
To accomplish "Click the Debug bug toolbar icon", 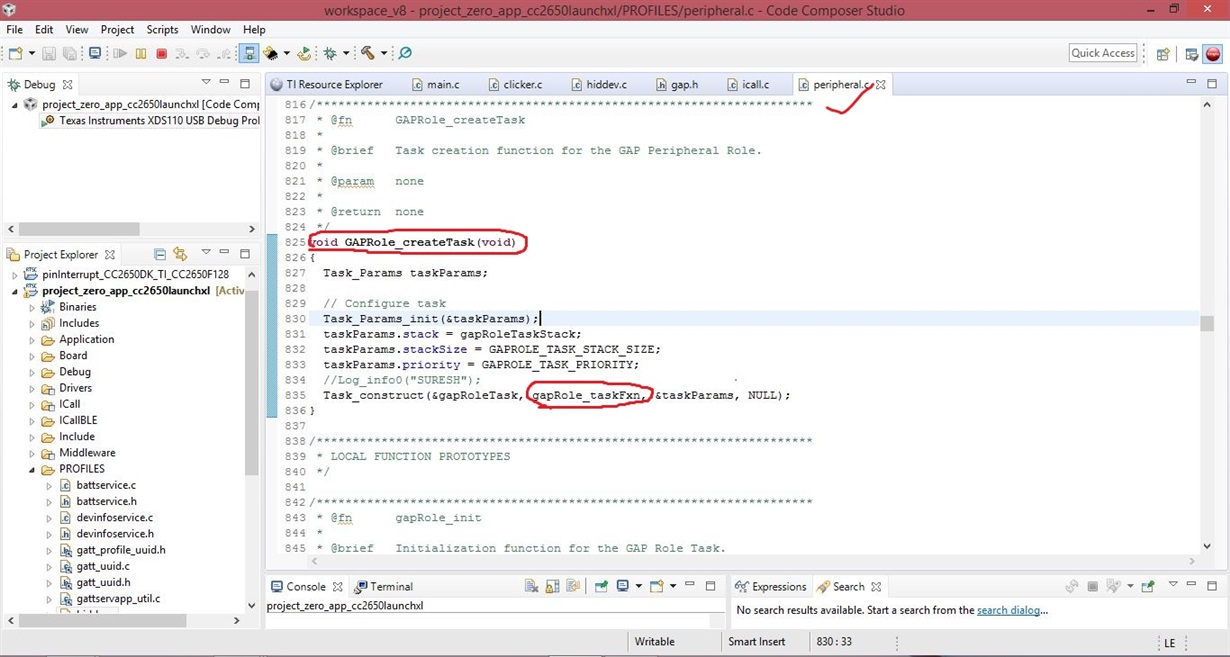I will pyautogui.click(x=331, y=53).
